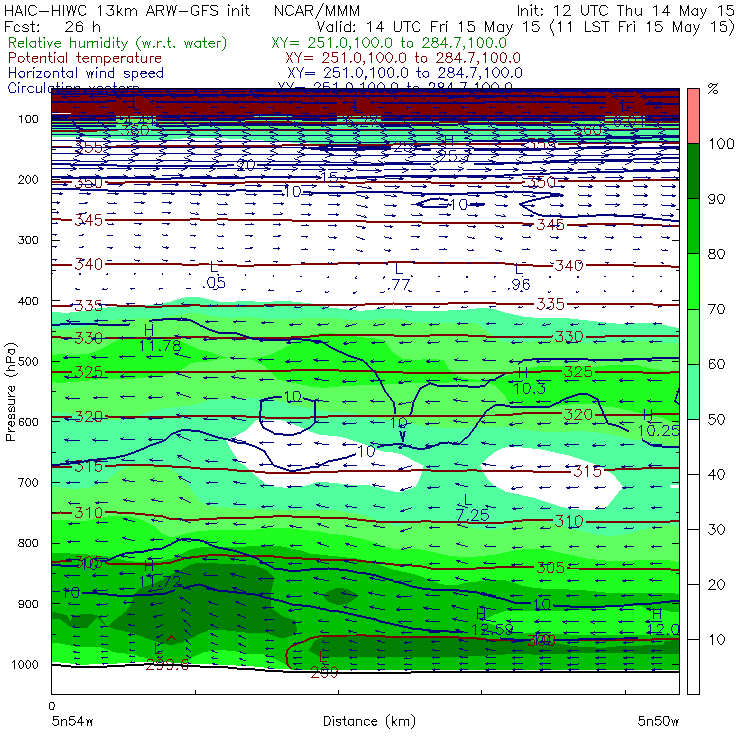This screenshot has width=740, height=740.
Task: Click the 'Valid: 14 UTC Fri 15 May 15' text
Action: coord(428,26)
